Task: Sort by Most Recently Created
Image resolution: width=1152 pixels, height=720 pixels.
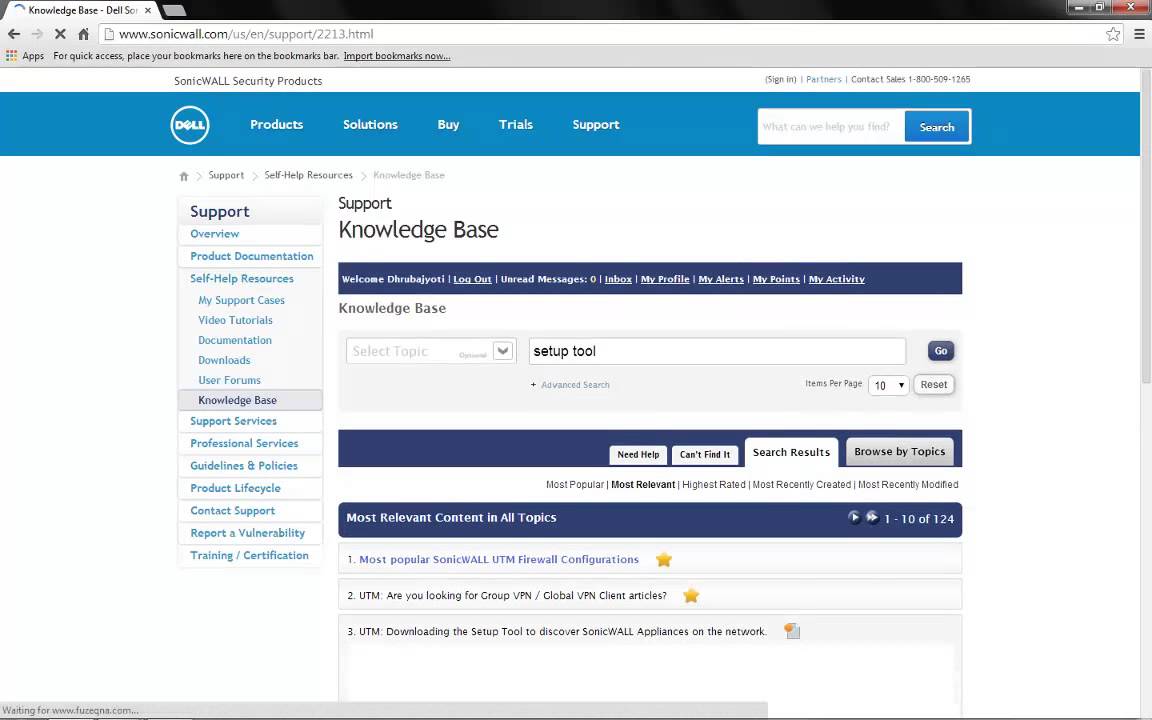Action: pos(802,485)
